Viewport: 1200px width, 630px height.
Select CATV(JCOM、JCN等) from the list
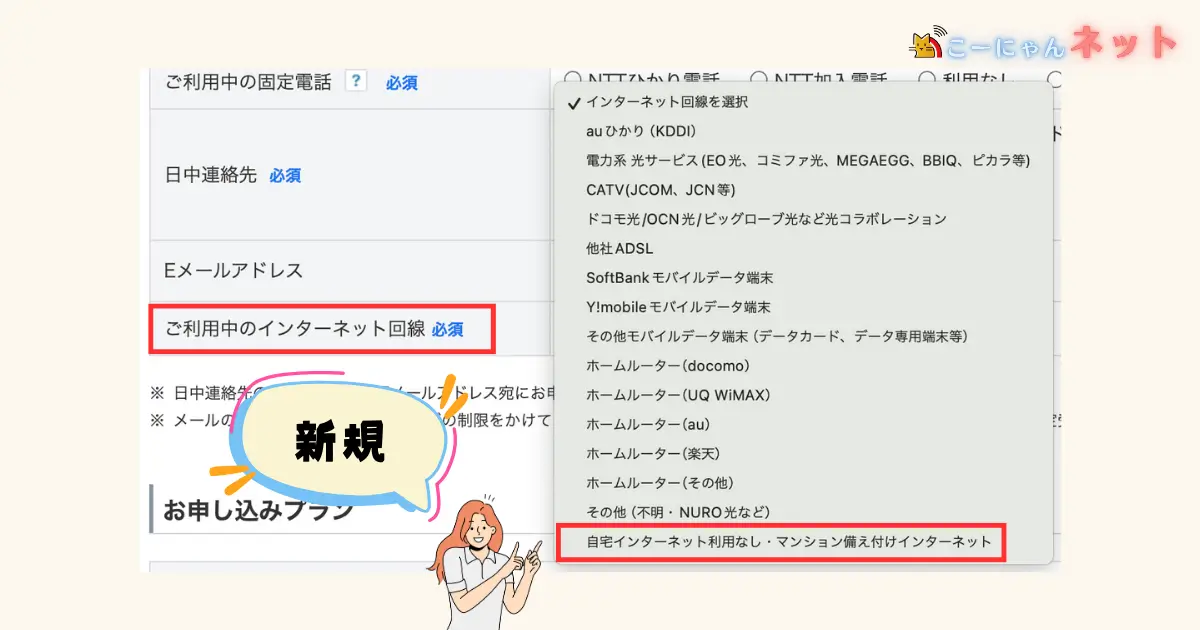tap(803, 189)
